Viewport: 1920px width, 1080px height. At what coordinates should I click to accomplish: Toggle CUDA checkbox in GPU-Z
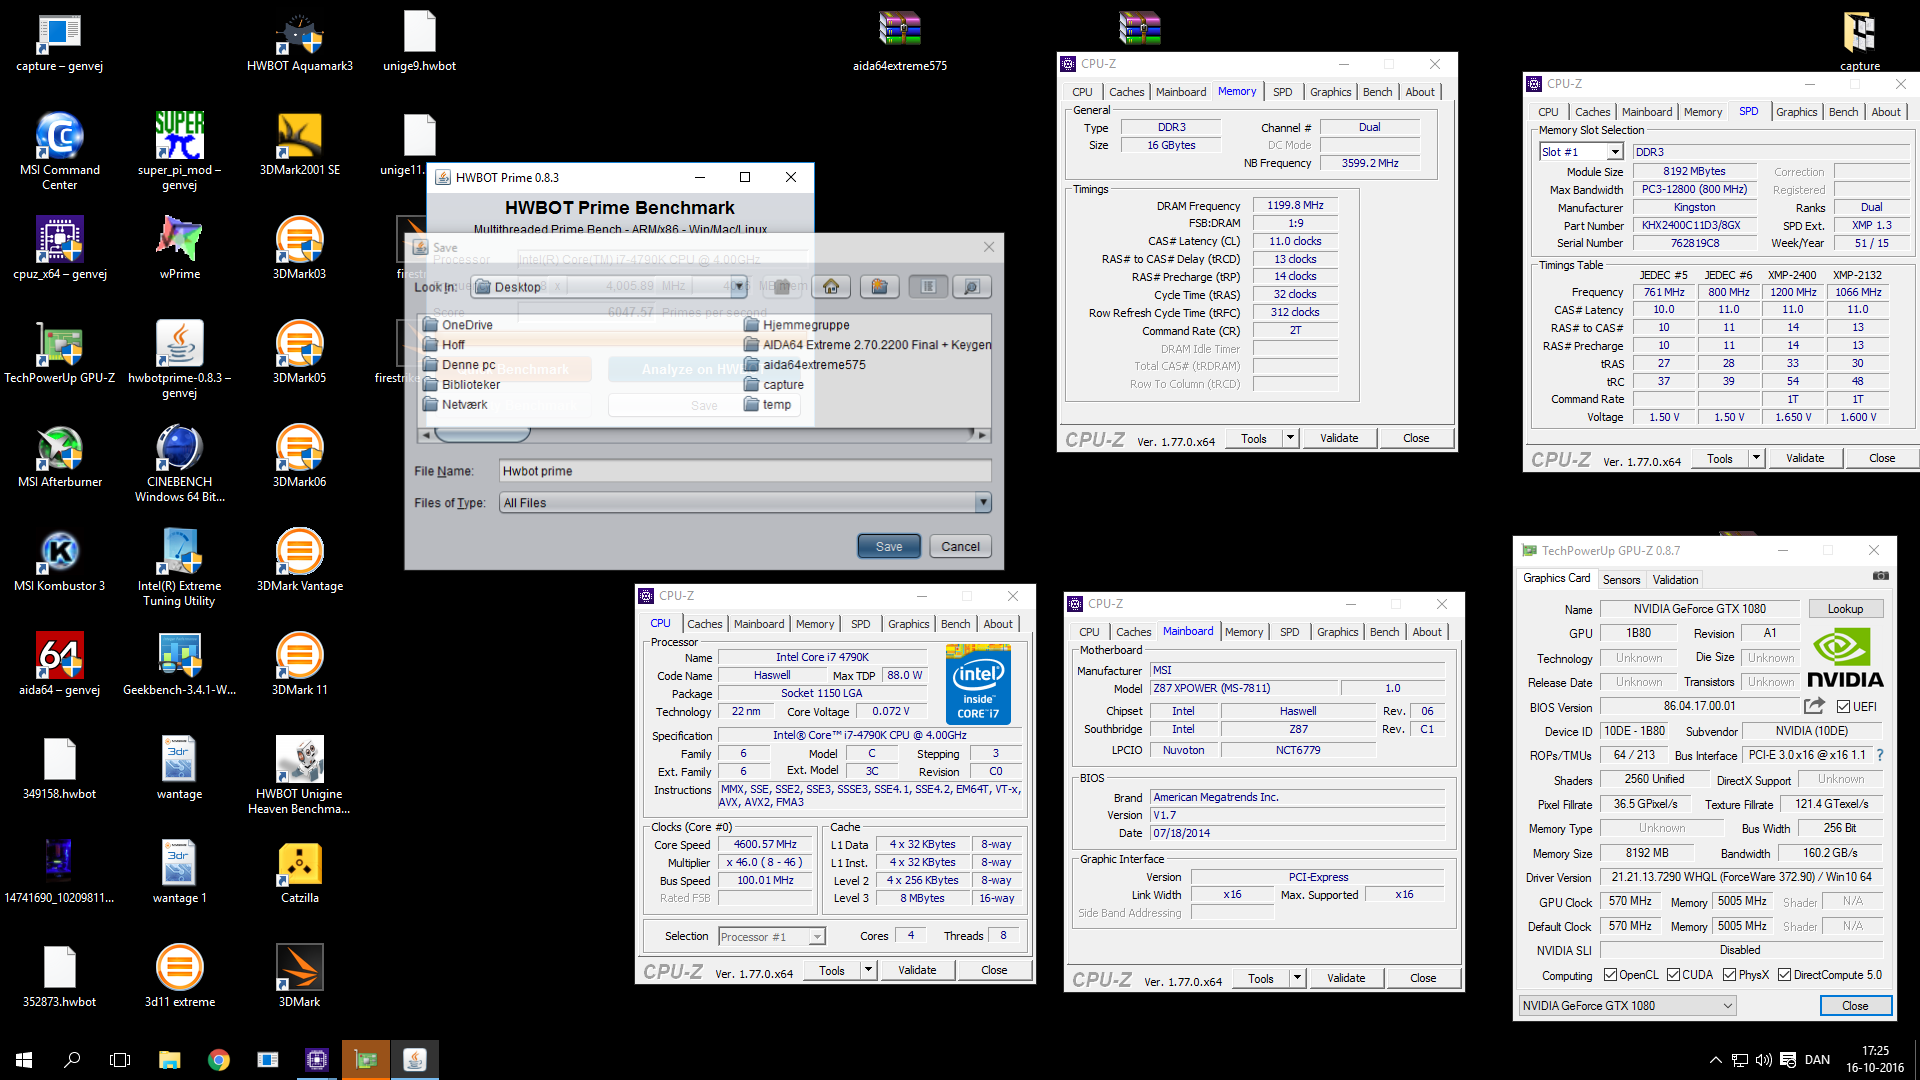(x=1673, y=975)
